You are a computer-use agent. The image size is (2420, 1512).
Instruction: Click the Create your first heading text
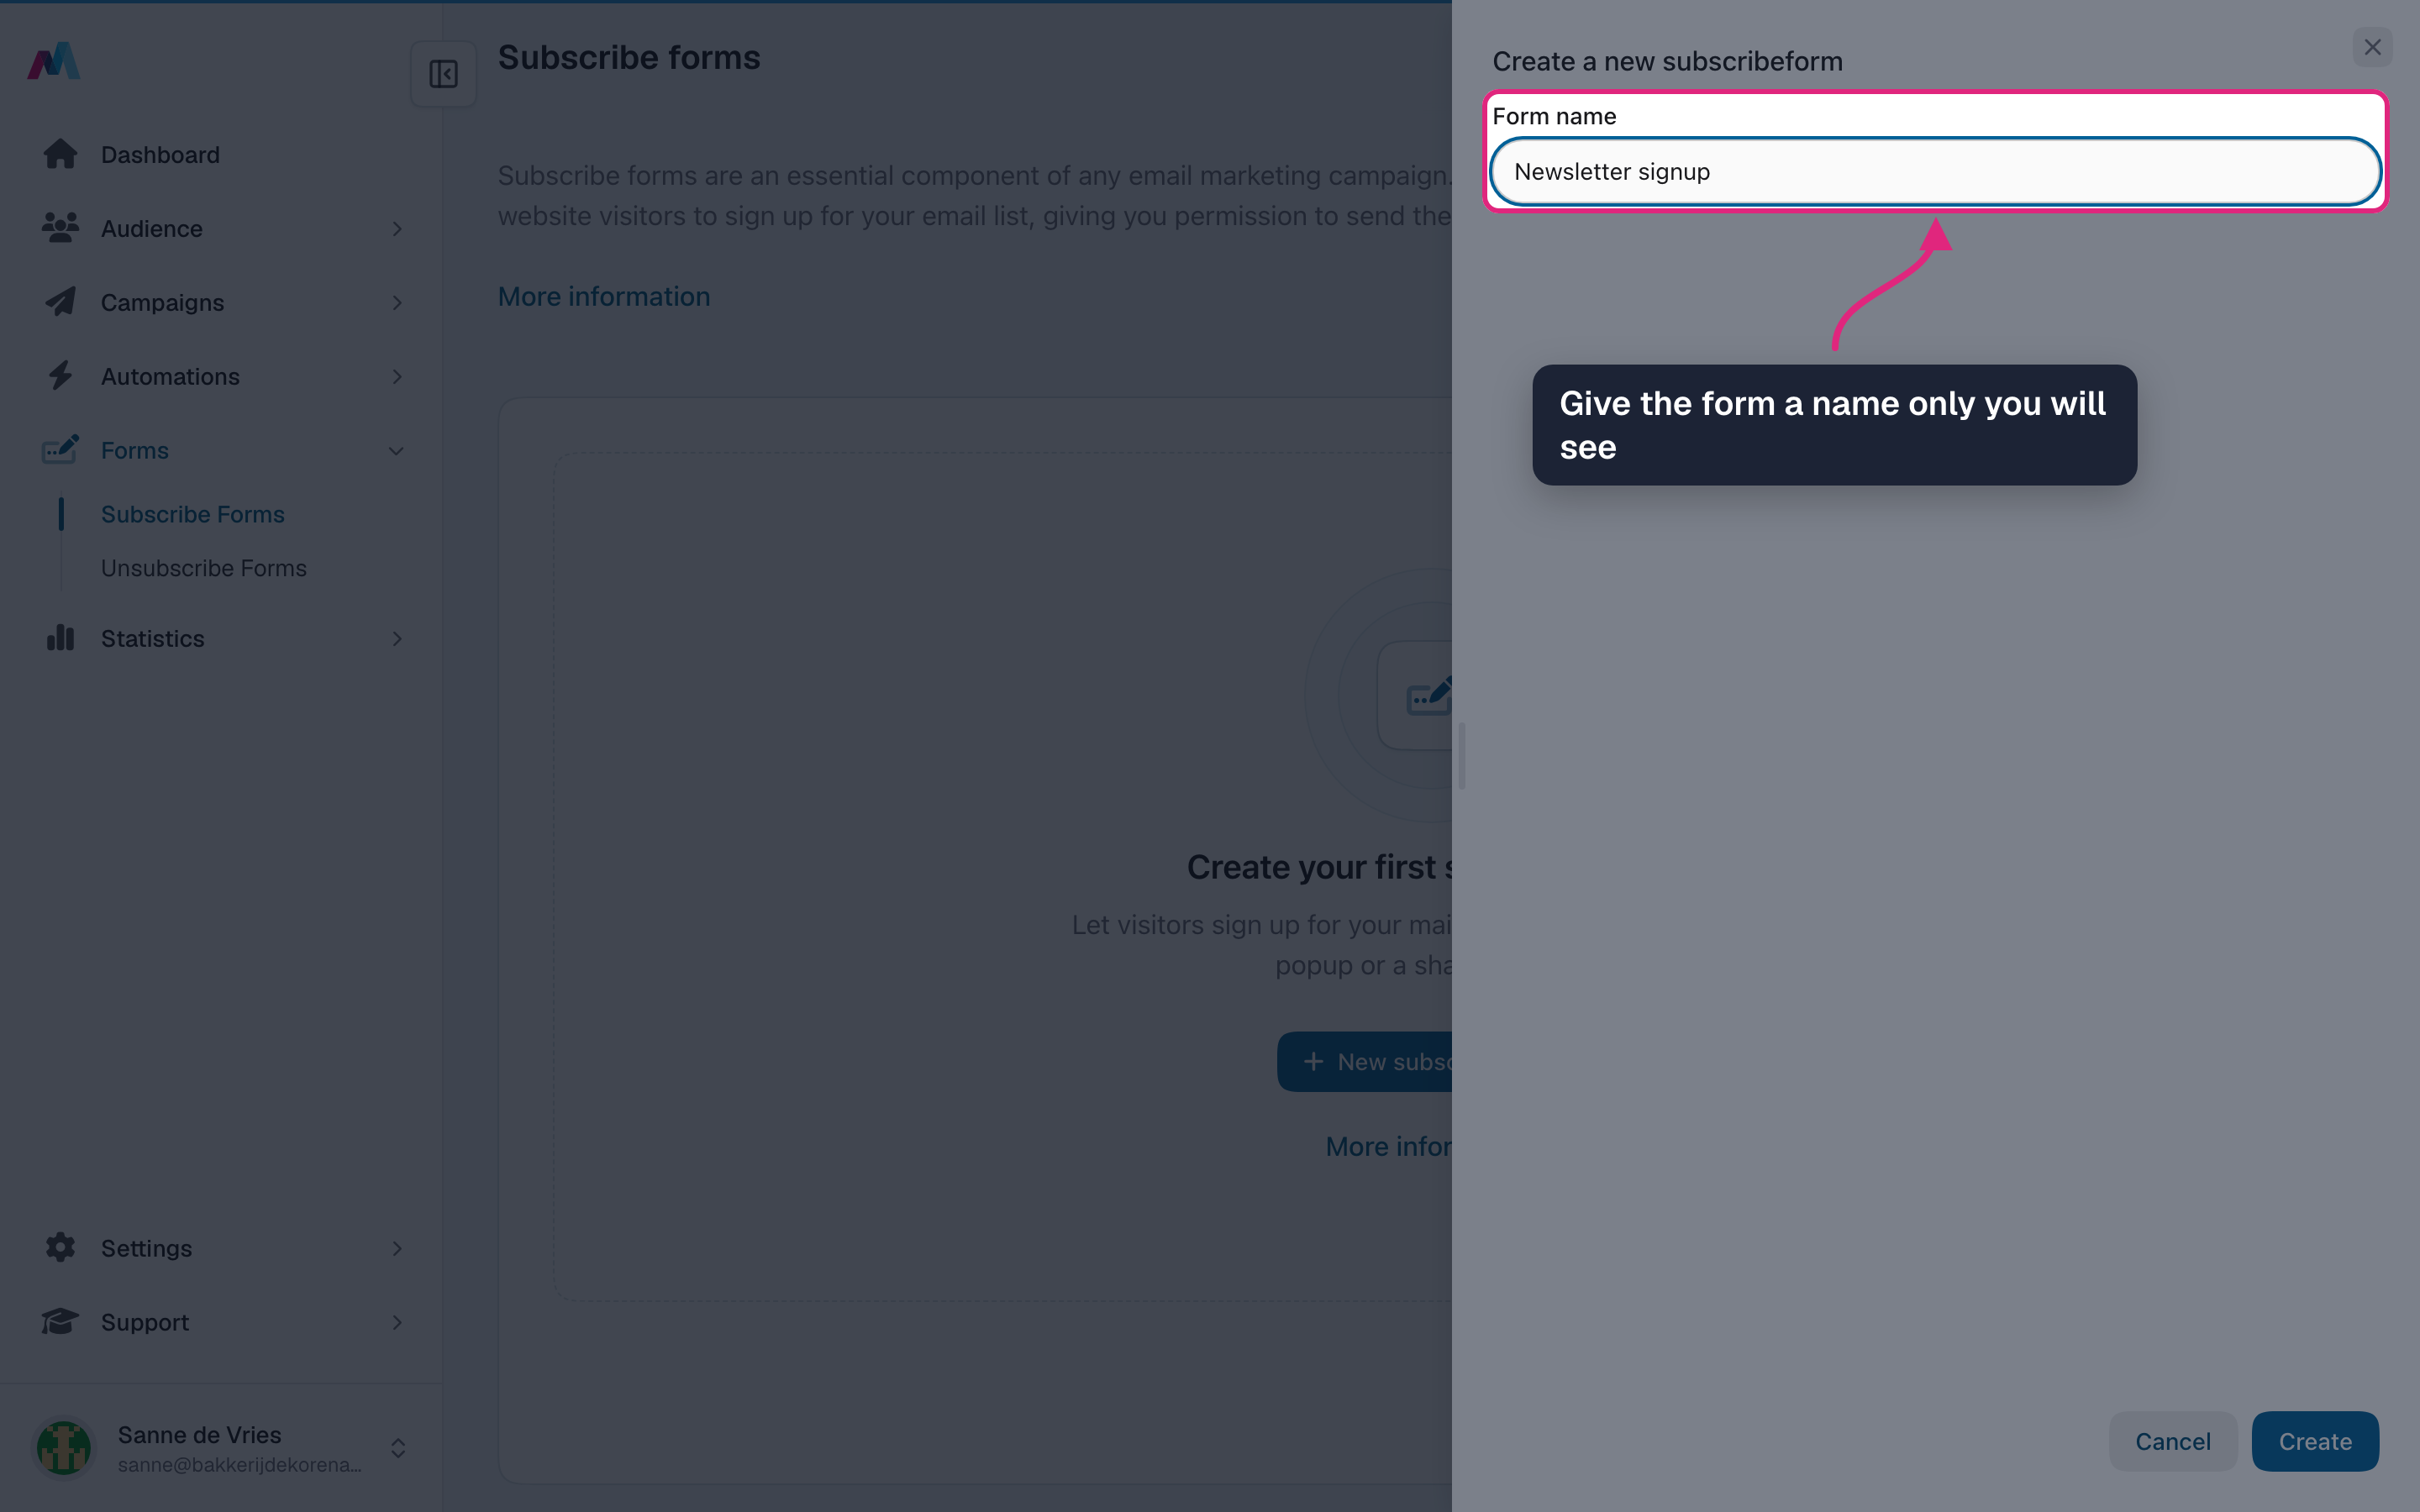pyautogui.click(x=1319, y=867)
